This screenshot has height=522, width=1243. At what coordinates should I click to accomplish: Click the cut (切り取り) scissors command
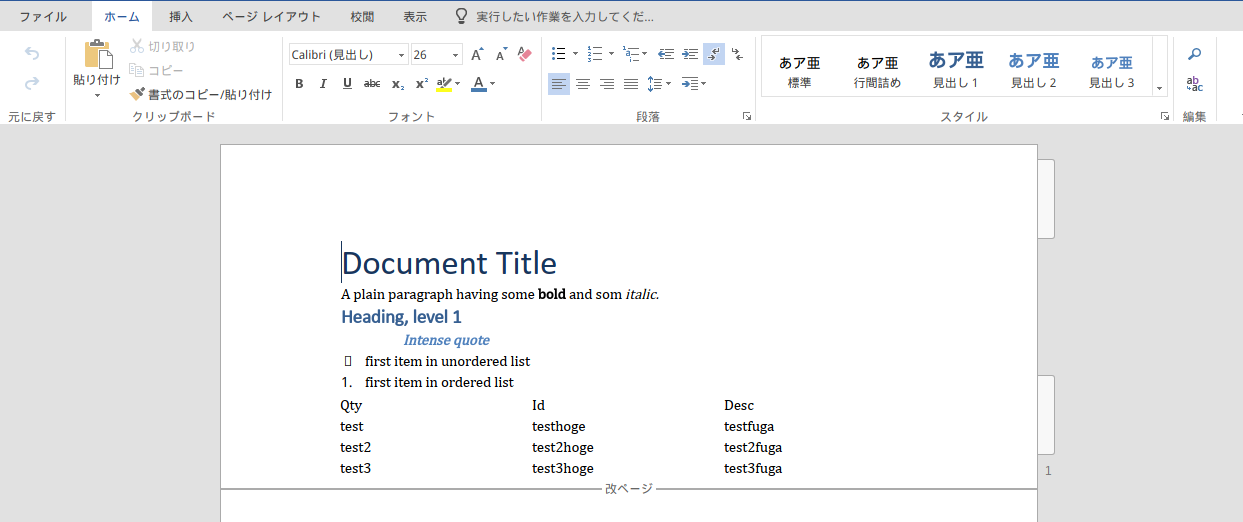162,46
